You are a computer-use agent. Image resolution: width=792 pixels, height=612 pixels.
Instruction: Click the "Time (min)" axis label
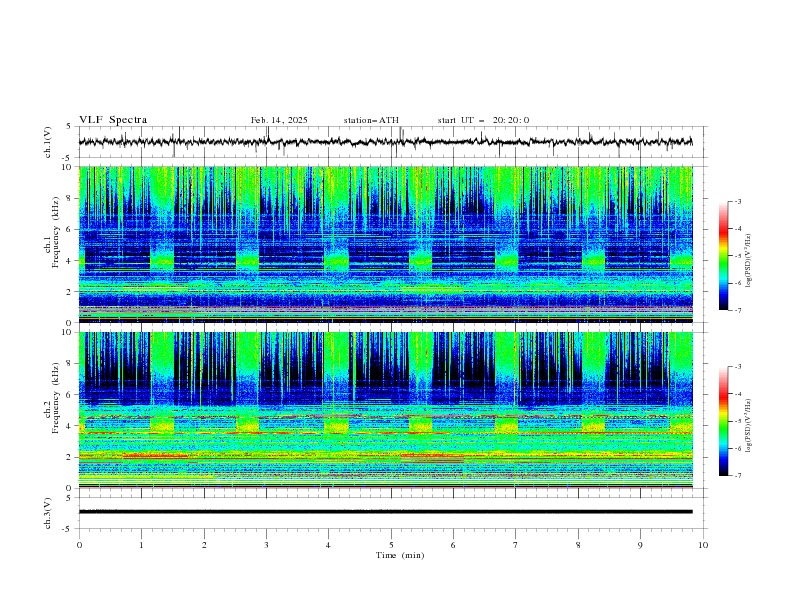coord(400,555)
